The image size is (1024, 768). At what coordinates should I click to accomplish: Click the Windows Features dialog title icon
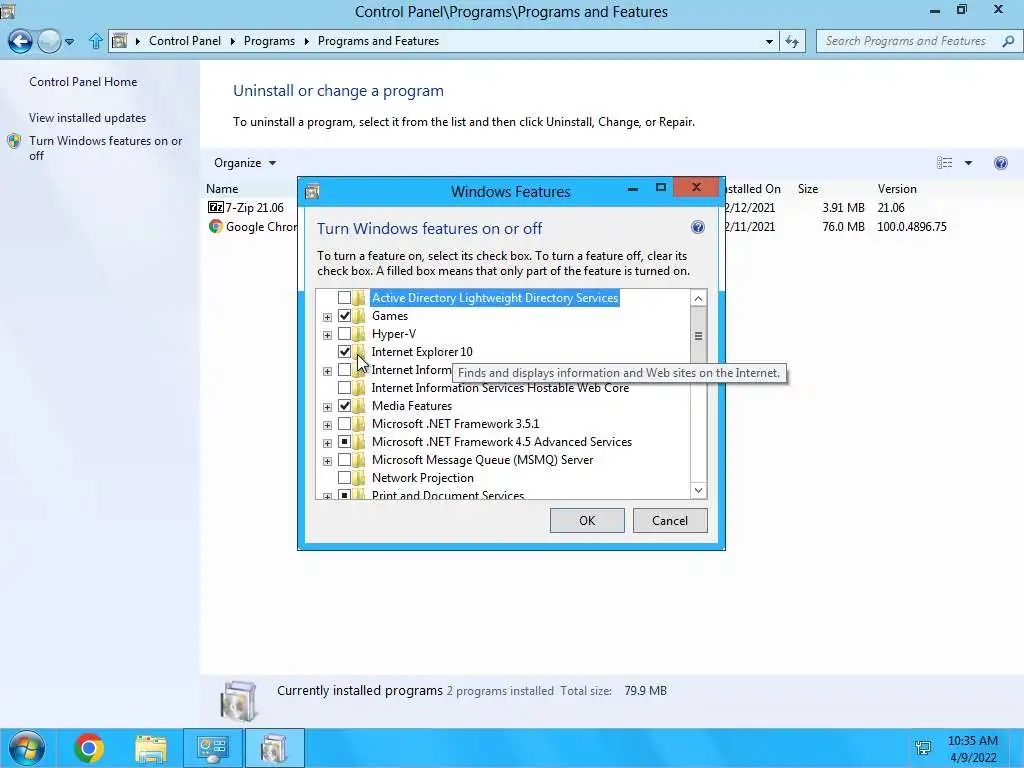pos(312,191)
